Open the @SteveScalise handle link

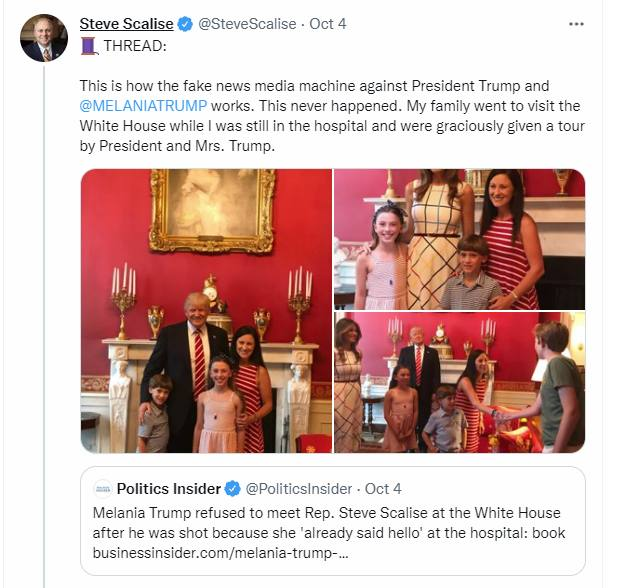pyautogui.click(x=247, y=24)
